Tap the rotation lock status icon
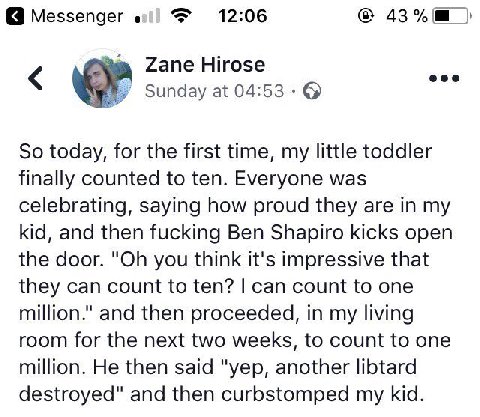 coord(366,16)
